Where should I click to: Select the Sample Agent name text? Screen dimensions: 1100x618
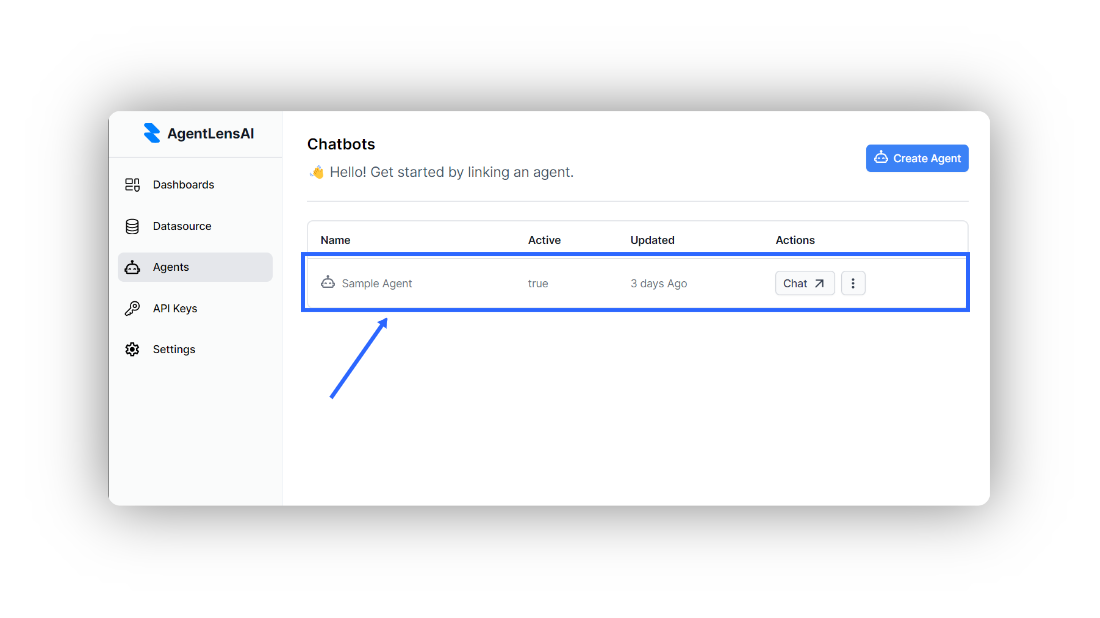(x=377, y=284)
